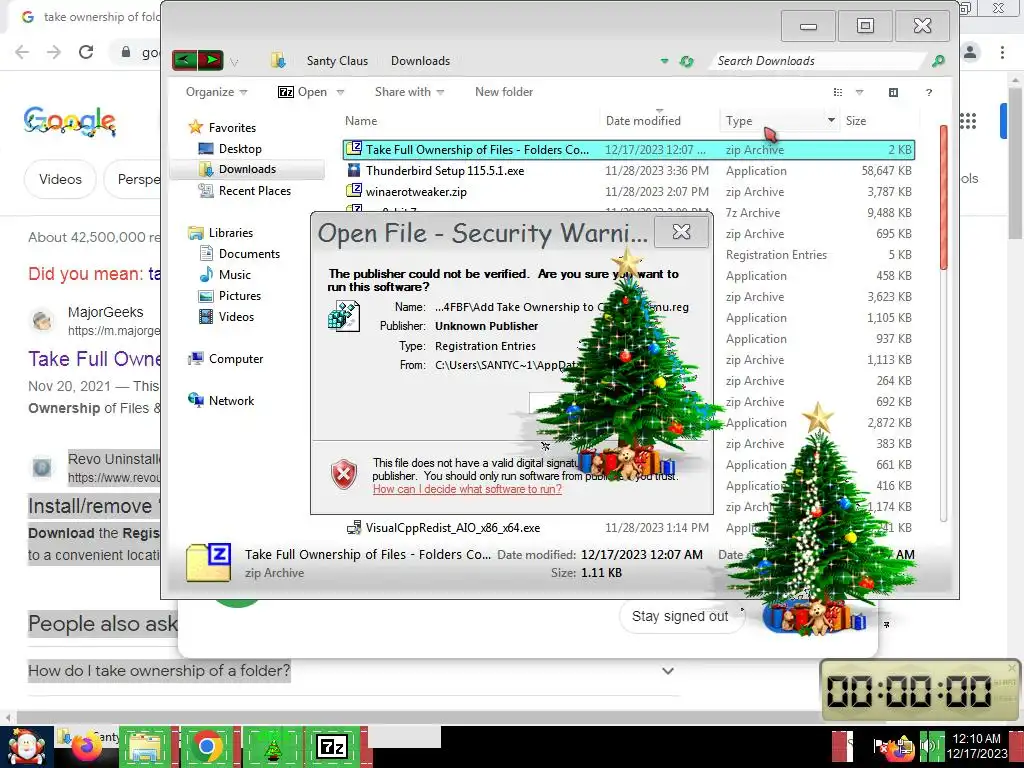
Task: Toggle the preview pane icon
Action: 893,93
